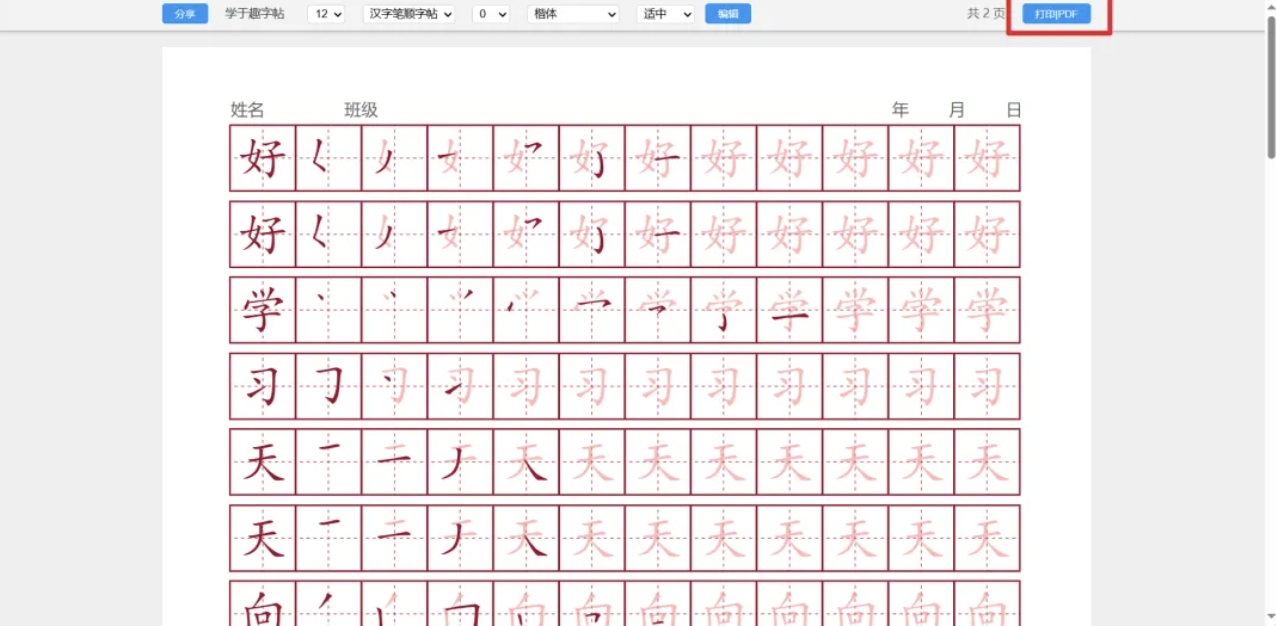Click the 共 2 页 page count

pos(985,14)
